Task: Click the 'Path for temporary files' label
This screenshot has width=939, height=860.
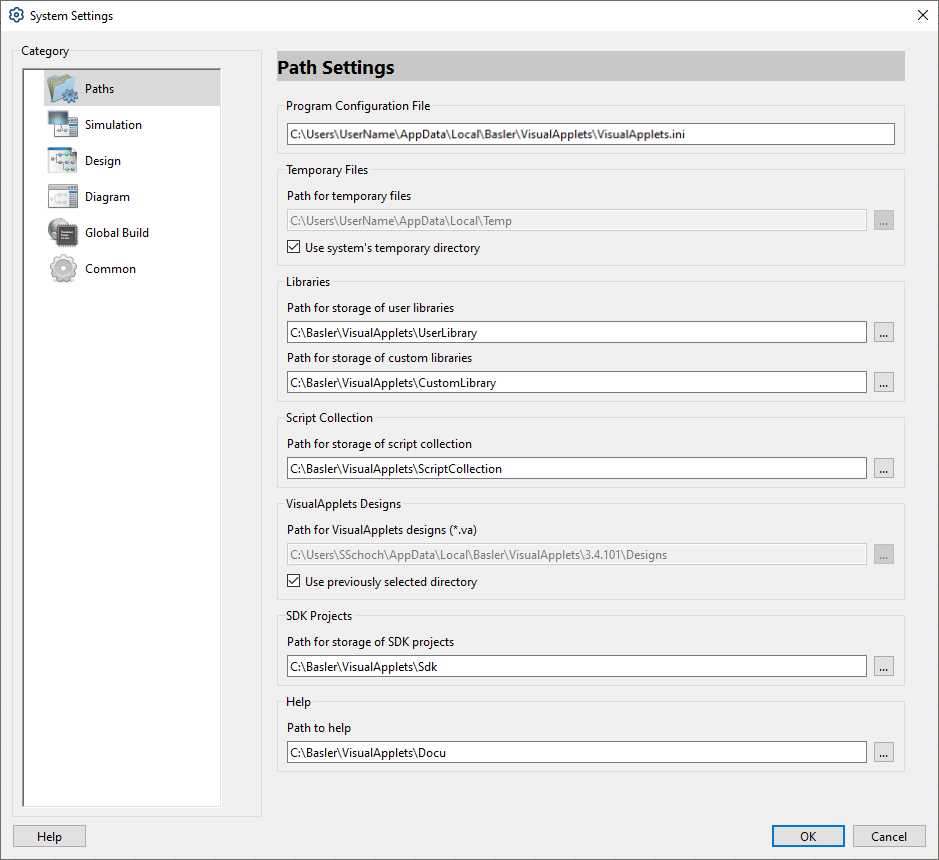Action: 349,196
